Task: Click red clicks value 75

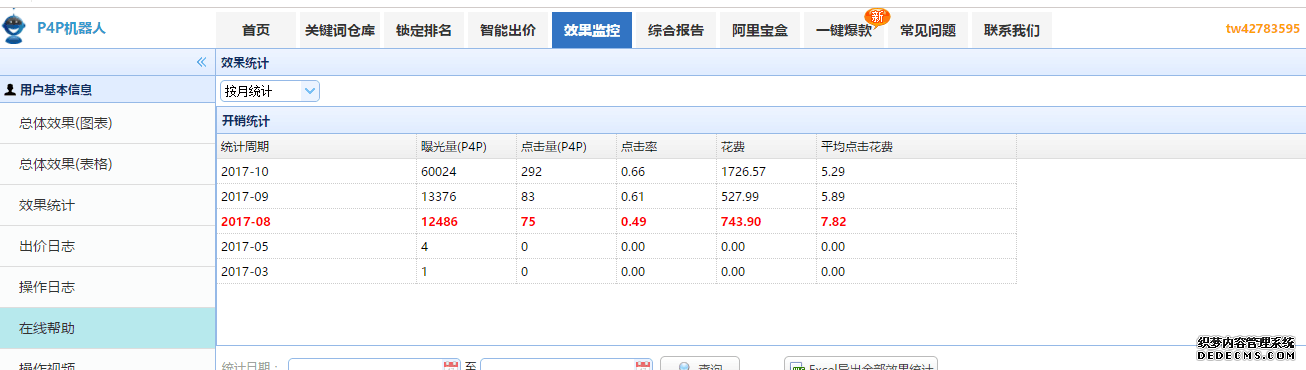Action: 528,222
